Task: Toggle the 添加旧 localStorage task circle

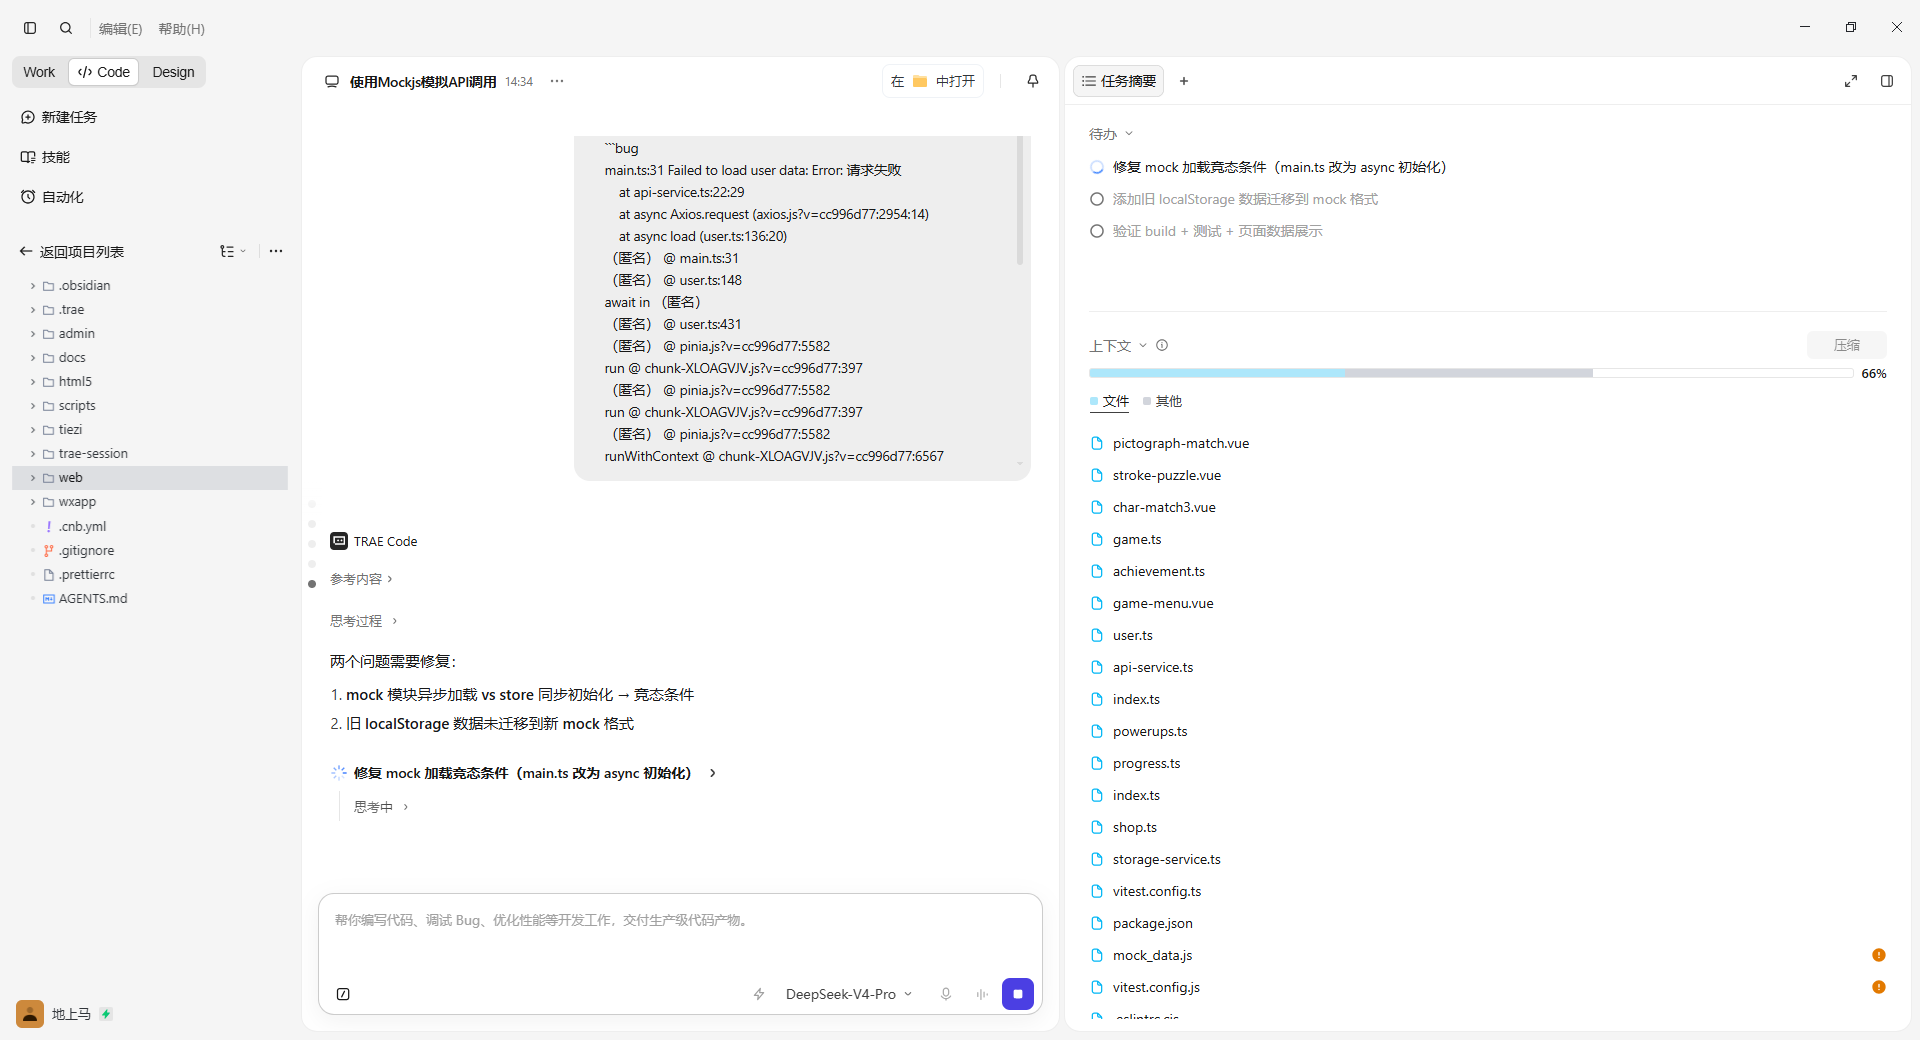Action: 1097,199
